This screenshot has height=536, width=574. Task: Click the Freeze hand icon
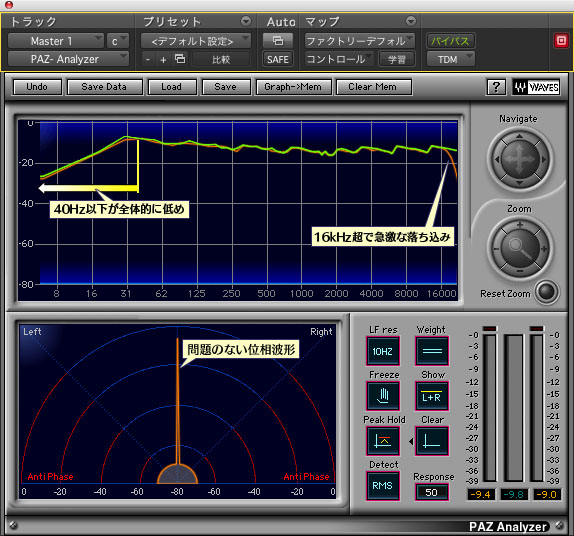pos(383,396)
